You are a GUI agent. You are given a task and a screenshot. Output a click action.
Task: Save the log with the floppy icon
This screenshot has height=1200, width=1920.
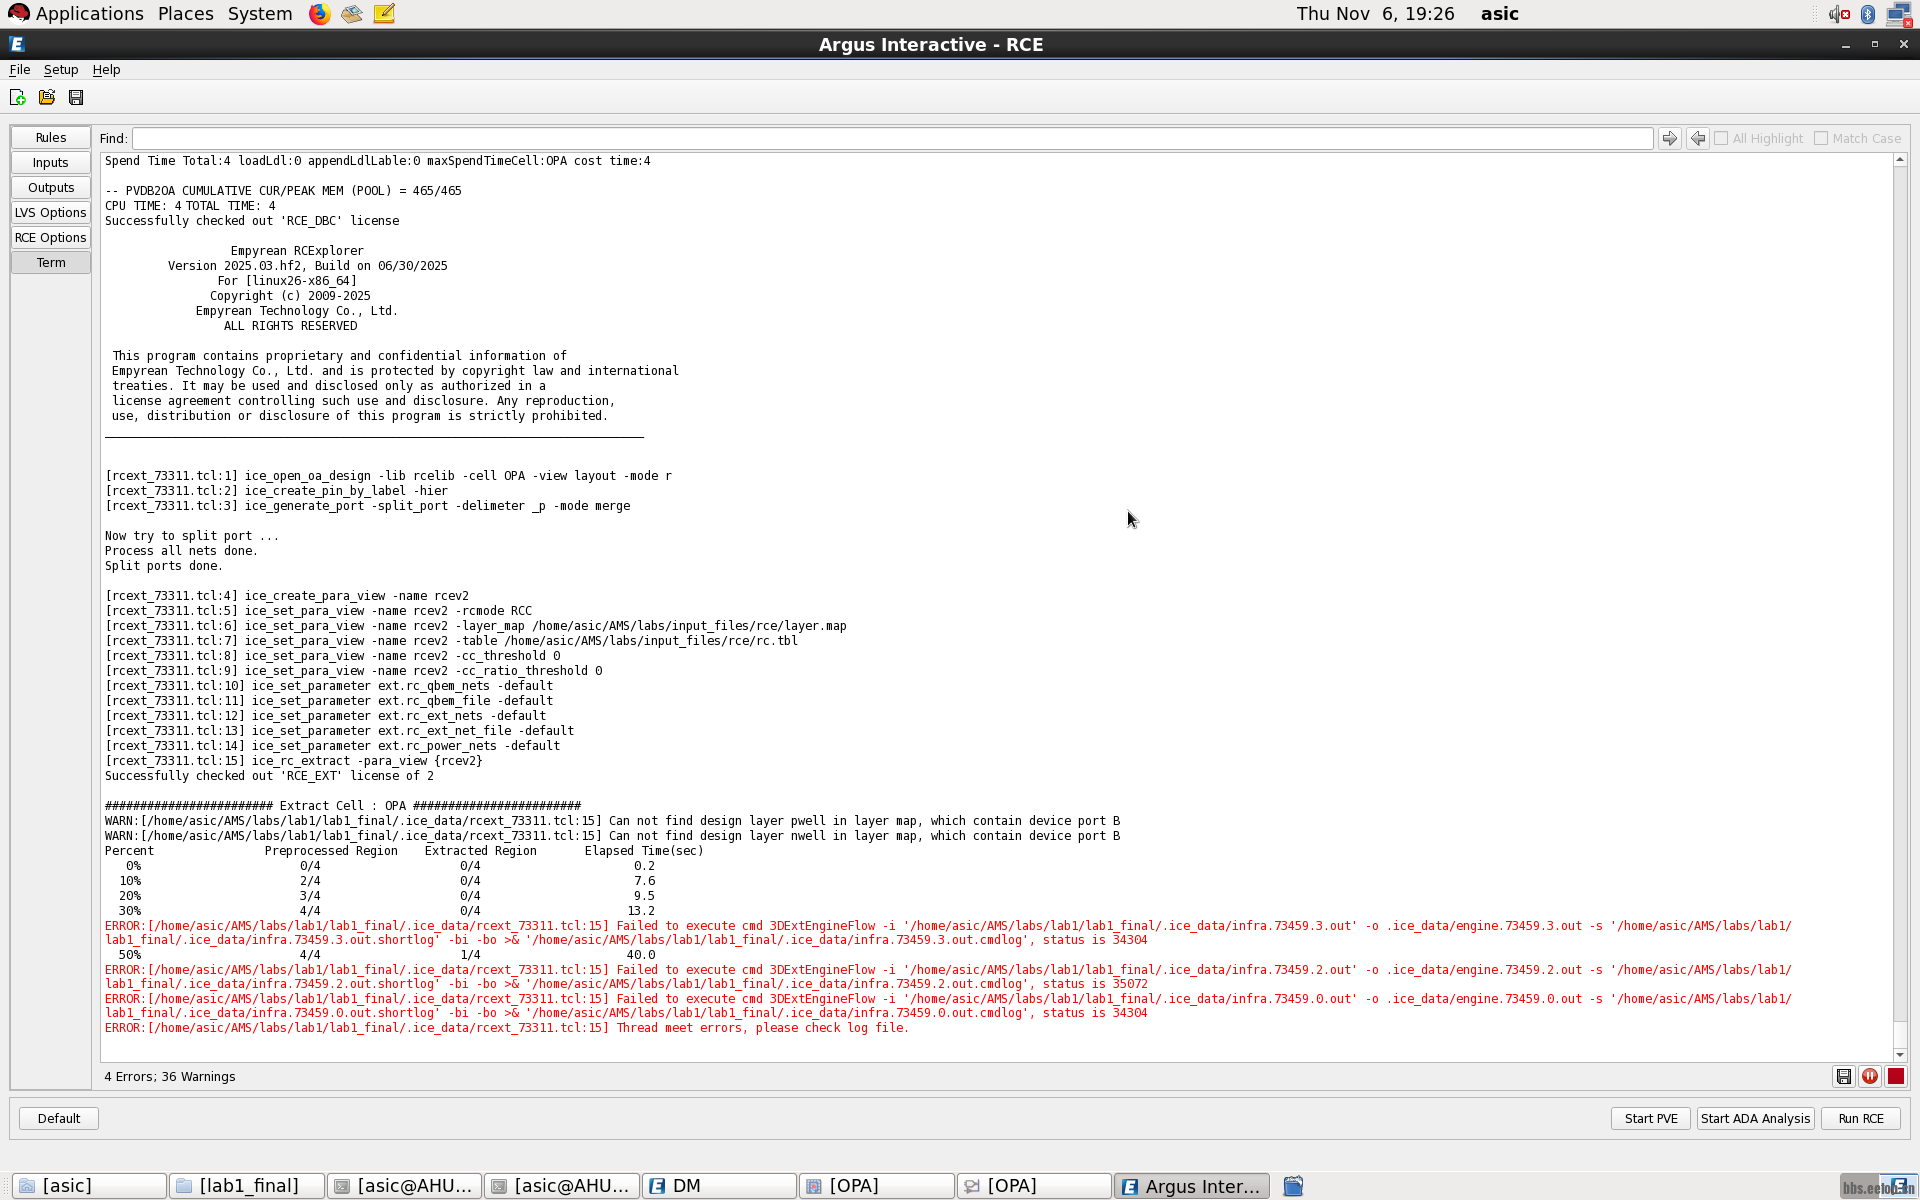pyautogui.click(x=1843, y=1076)
